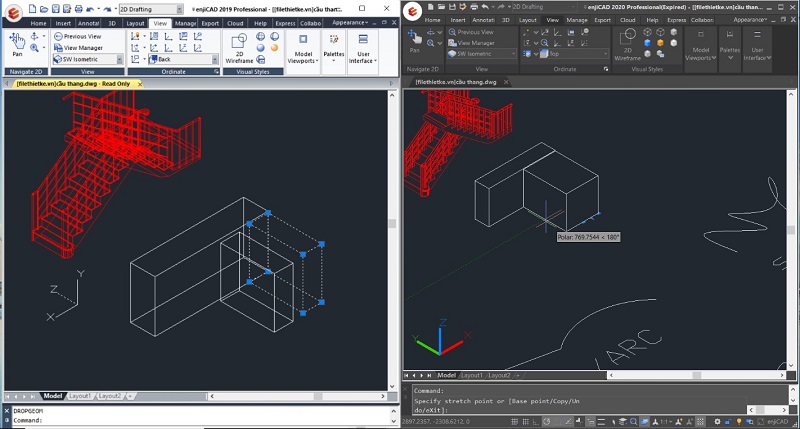This screenshot has height=429, width=800.
Task: Select 2D Wireframe visual style in the right window
Action: pos(627,45)
